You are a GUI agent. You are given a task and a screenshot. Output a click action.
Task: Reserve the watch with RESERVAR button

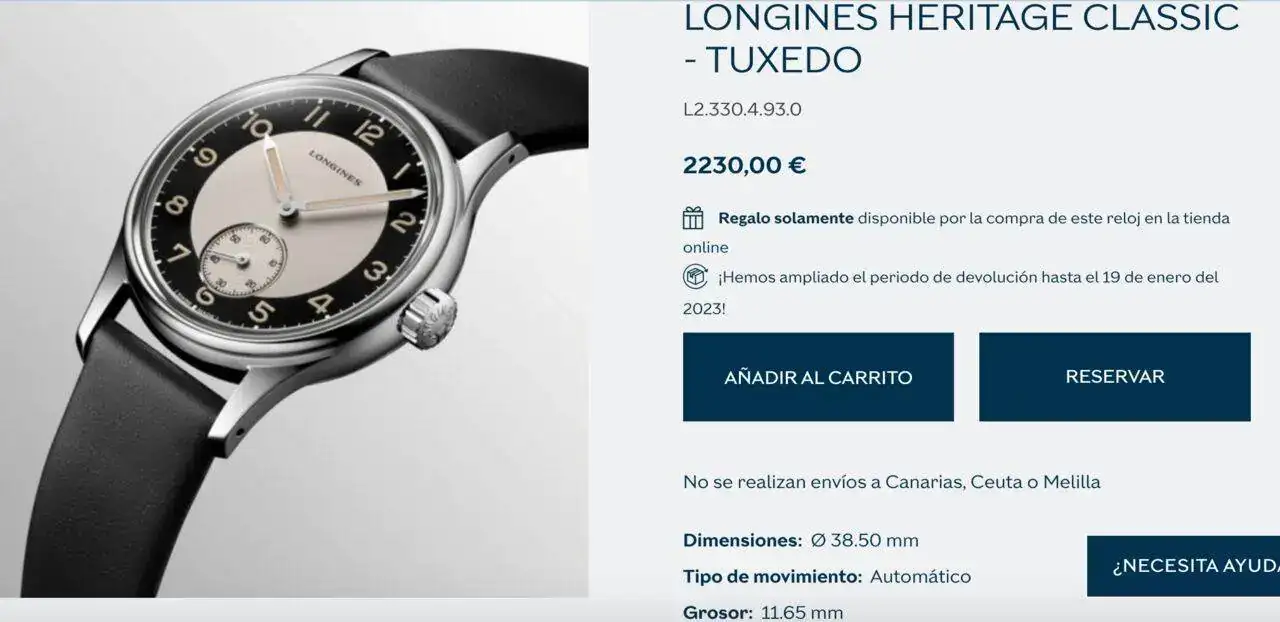coord(1115,377)
